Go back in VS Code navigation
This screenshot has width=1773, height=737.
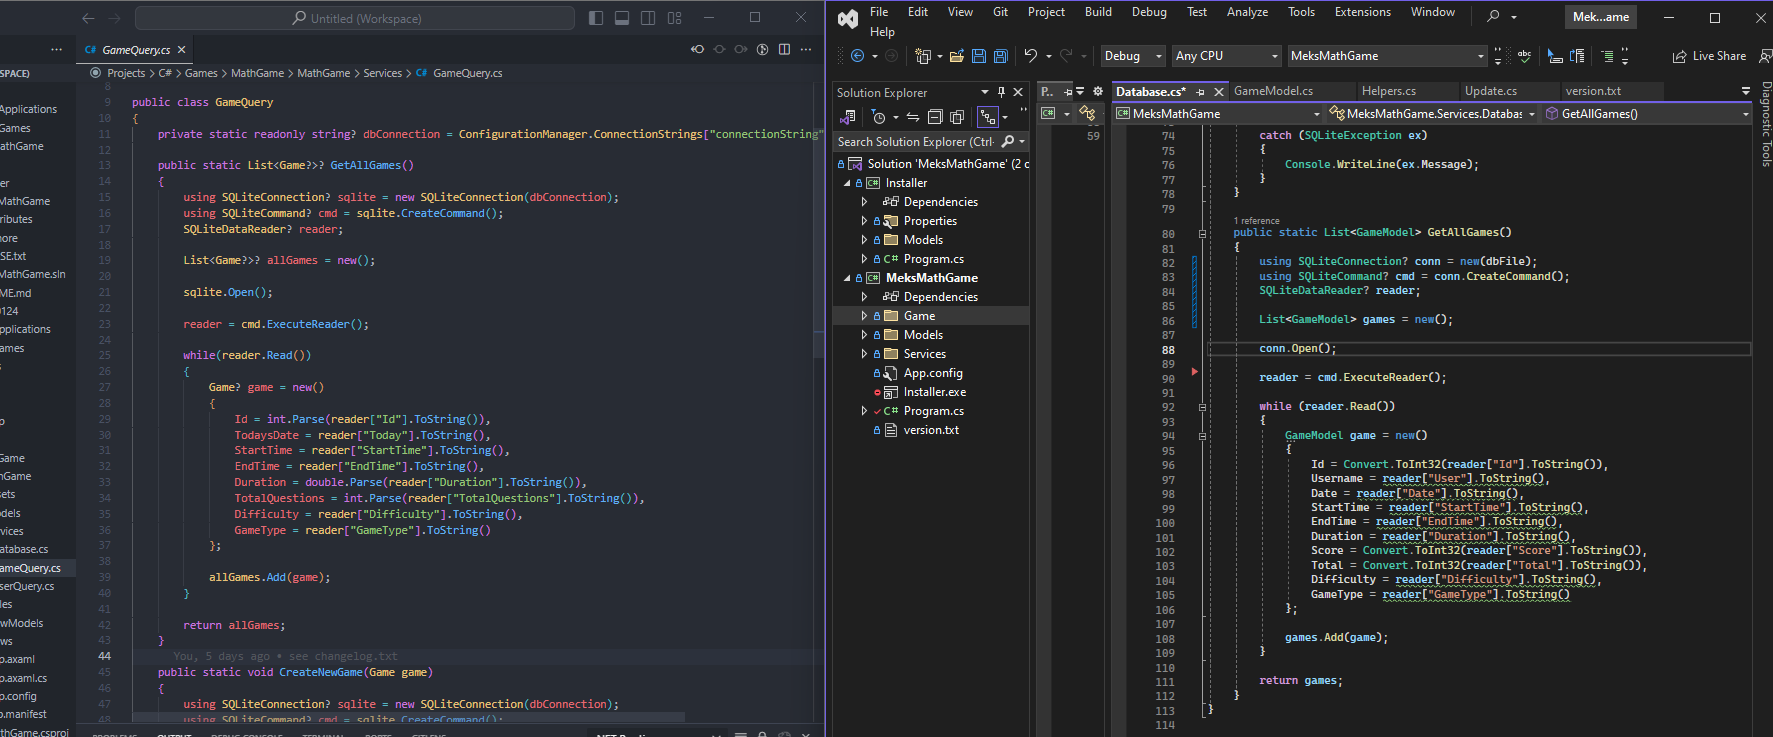point(88,18)
